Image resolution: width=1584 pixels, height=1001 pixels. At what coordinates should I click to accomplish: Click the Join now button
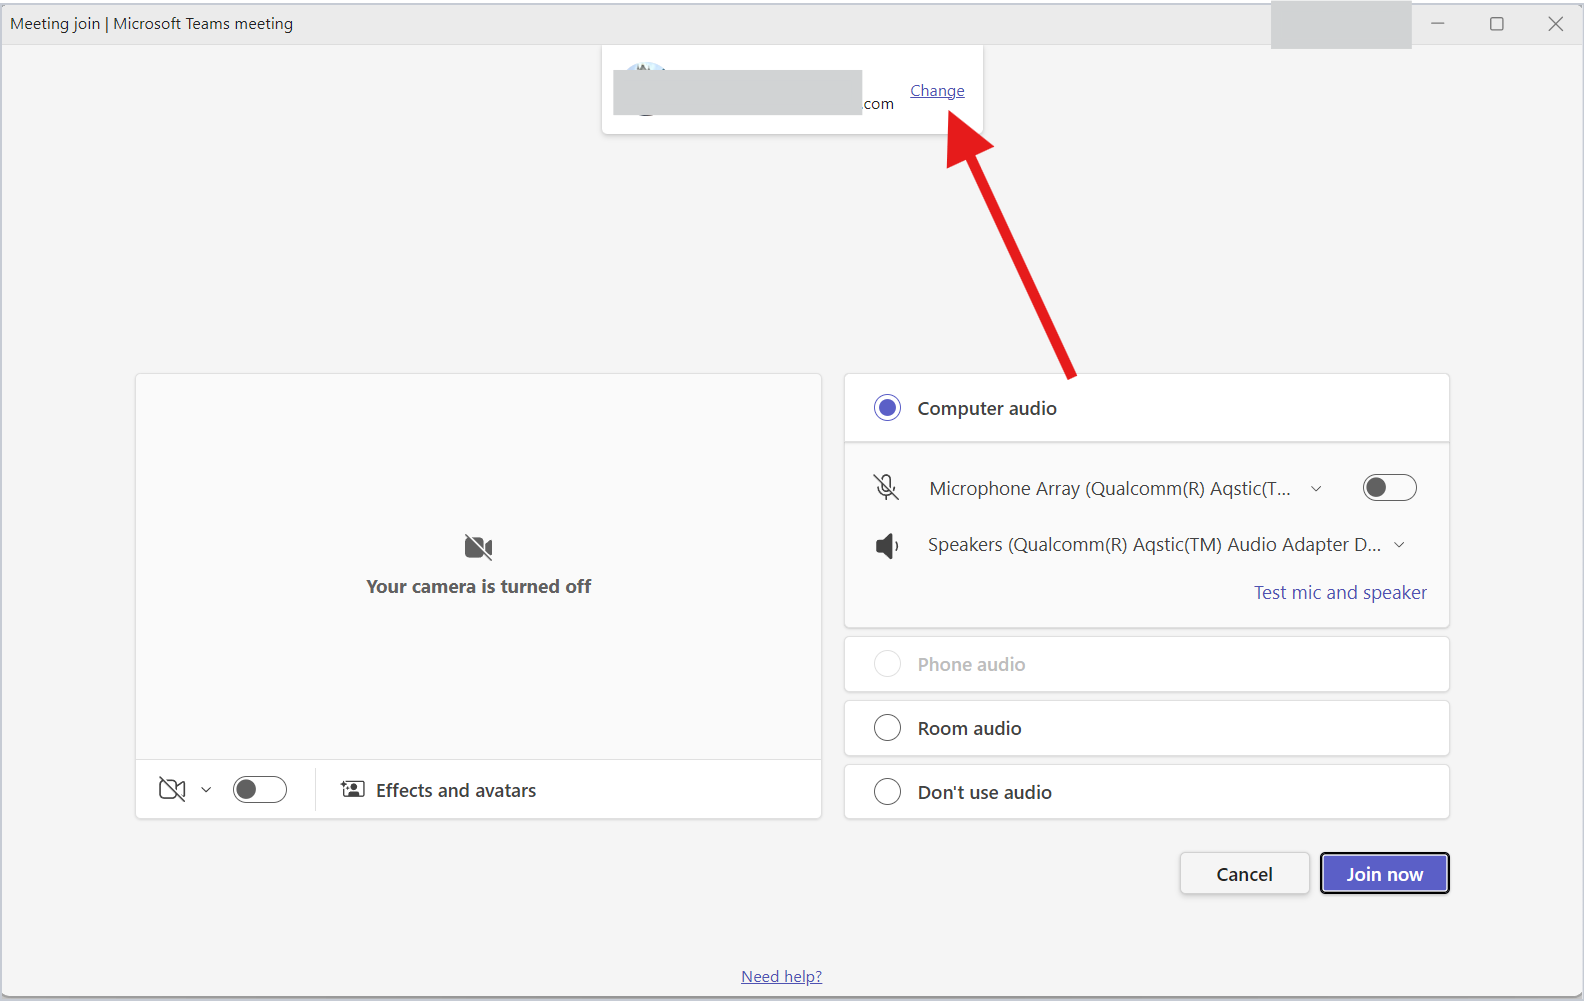click(x=1384, y=873)
